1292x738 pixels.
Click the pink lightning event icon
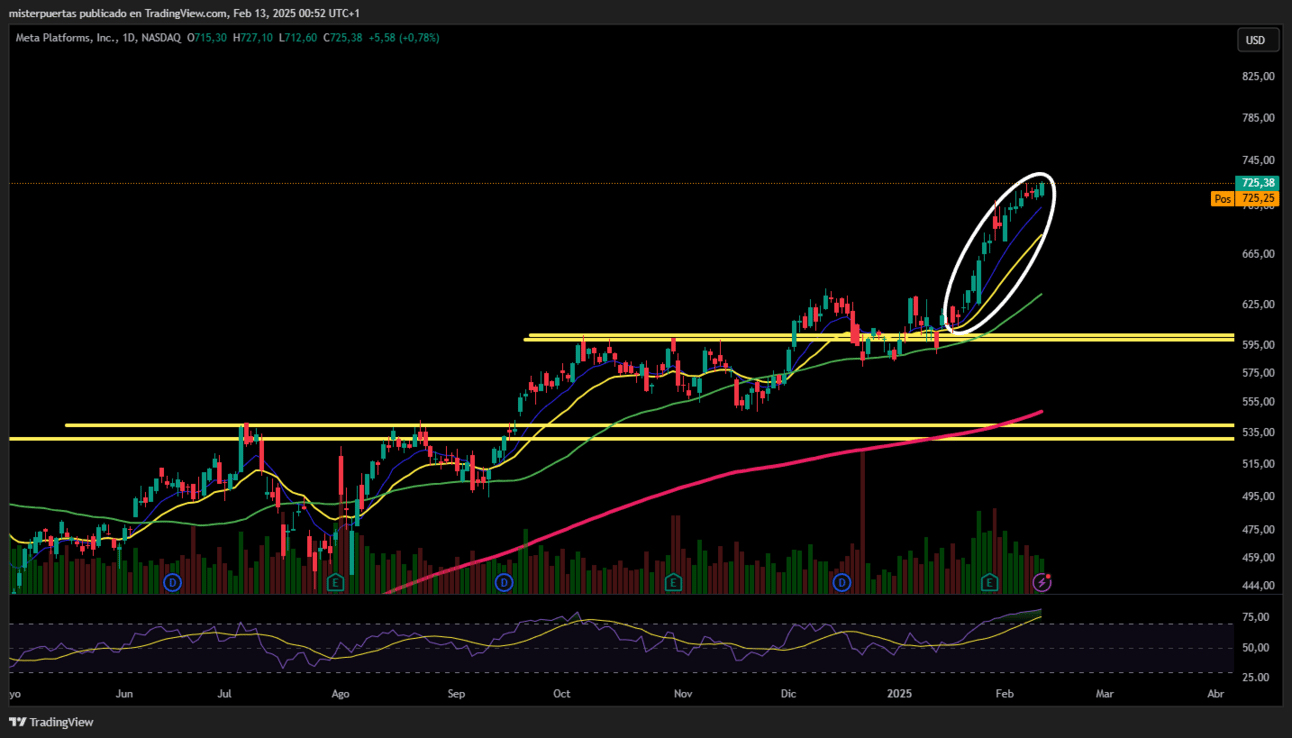[x=1042, y=581]
